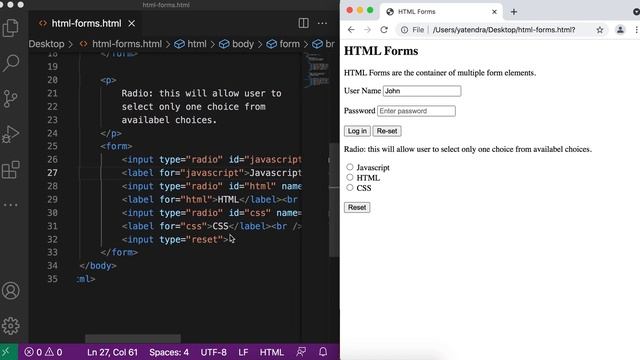This screenshot has width=640, height=360.
Task: Close the HTML Forms browser tab
Action: point(494,12)
